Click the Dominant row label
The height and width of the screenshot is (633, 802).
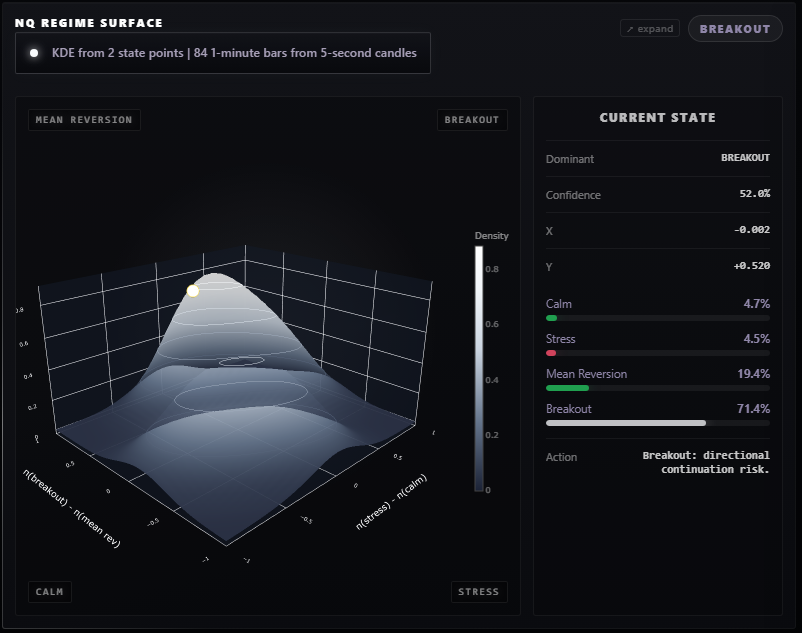[x=570, y=159]
